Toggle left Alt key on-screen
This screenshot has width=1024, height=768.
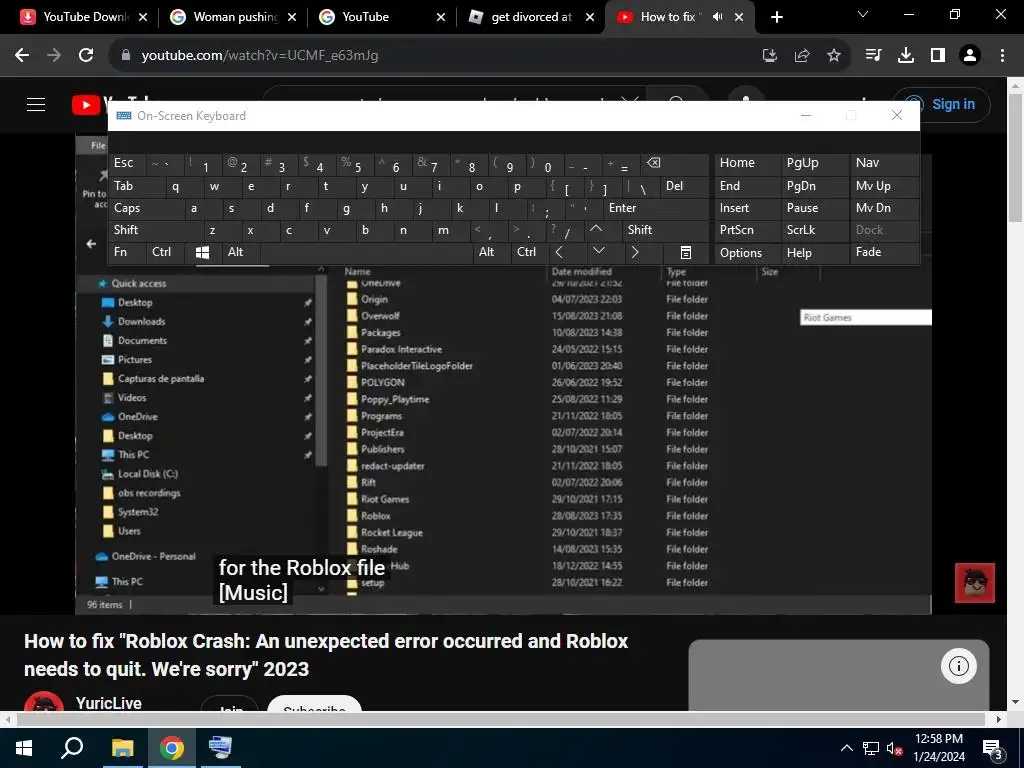click(x=240, y=252)
